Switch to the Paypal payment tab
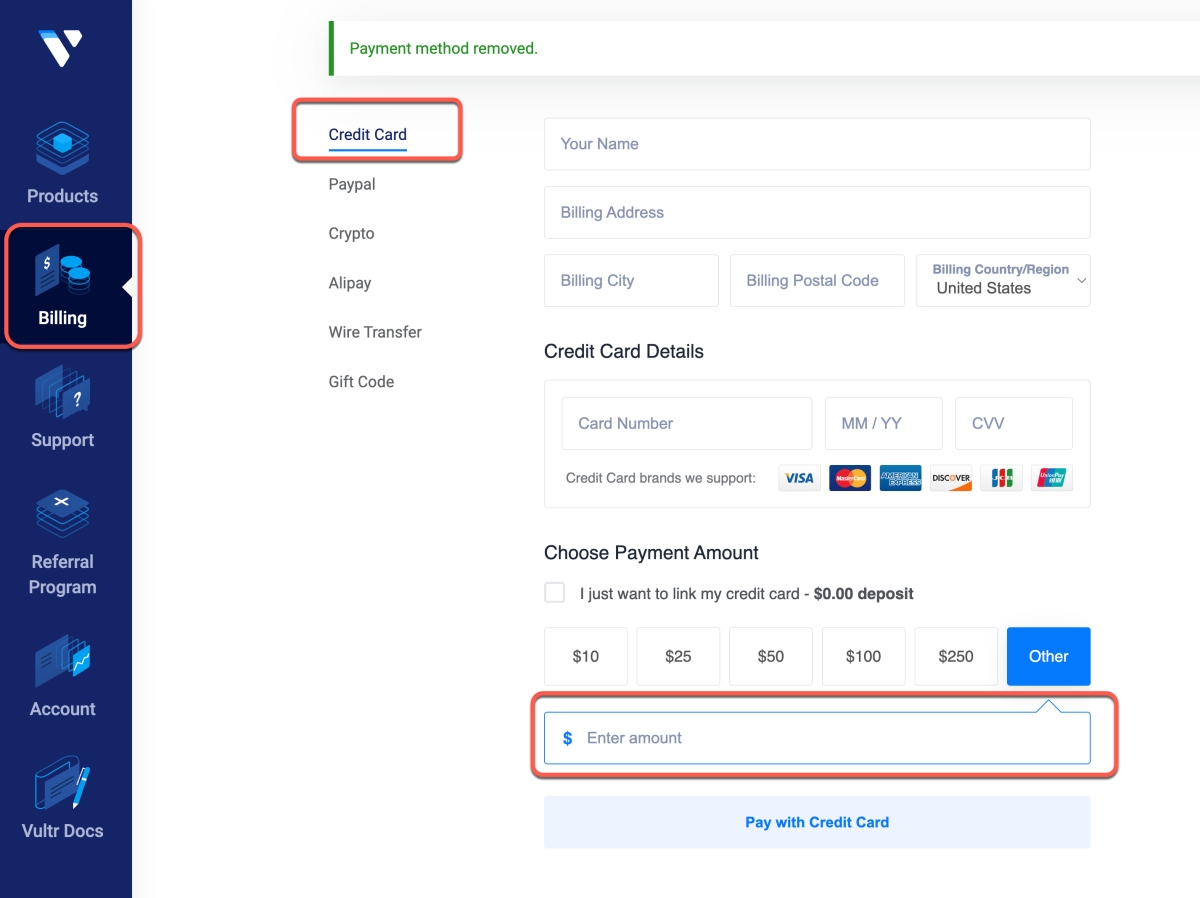Image resolution: width=1200 pixels, height=898 pixels. pyautogui.click(x=352, y=184)
